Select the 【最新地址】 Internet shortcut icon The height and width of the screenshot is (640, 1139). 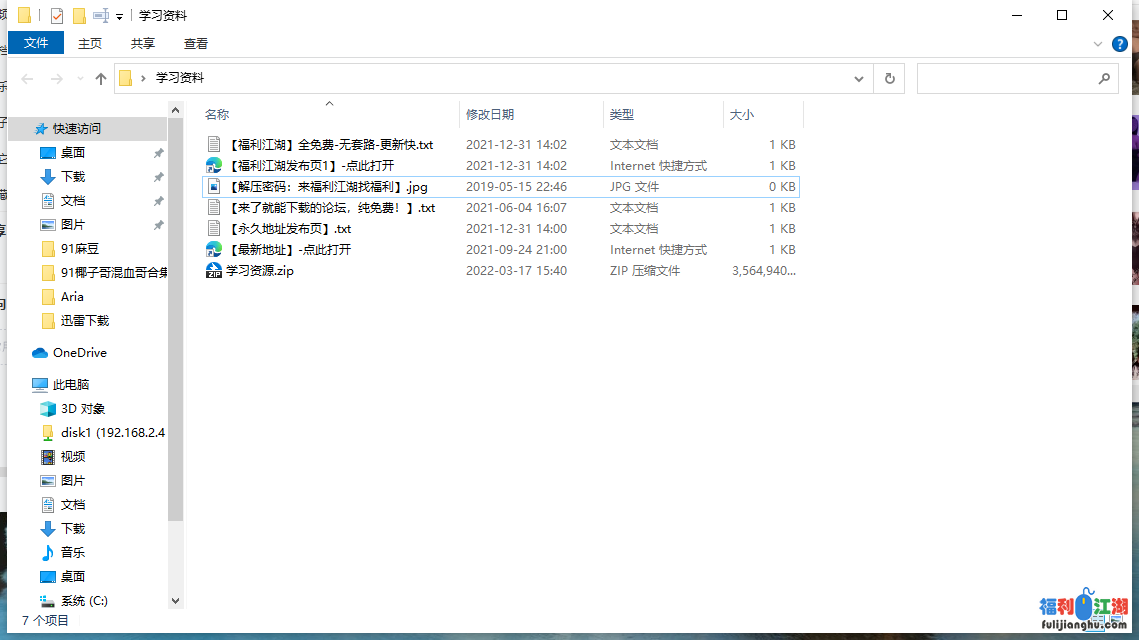[214, 250]
